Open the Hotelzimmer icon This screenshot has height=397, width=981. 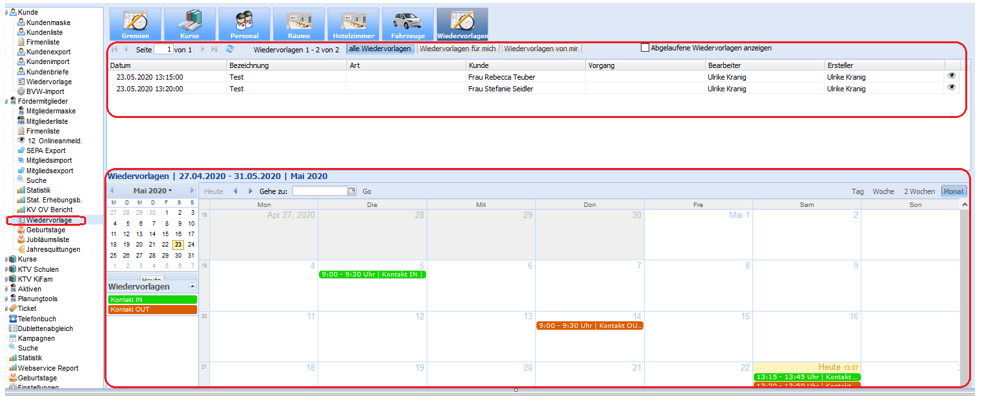pyautogui.click(x=353, y=24)
